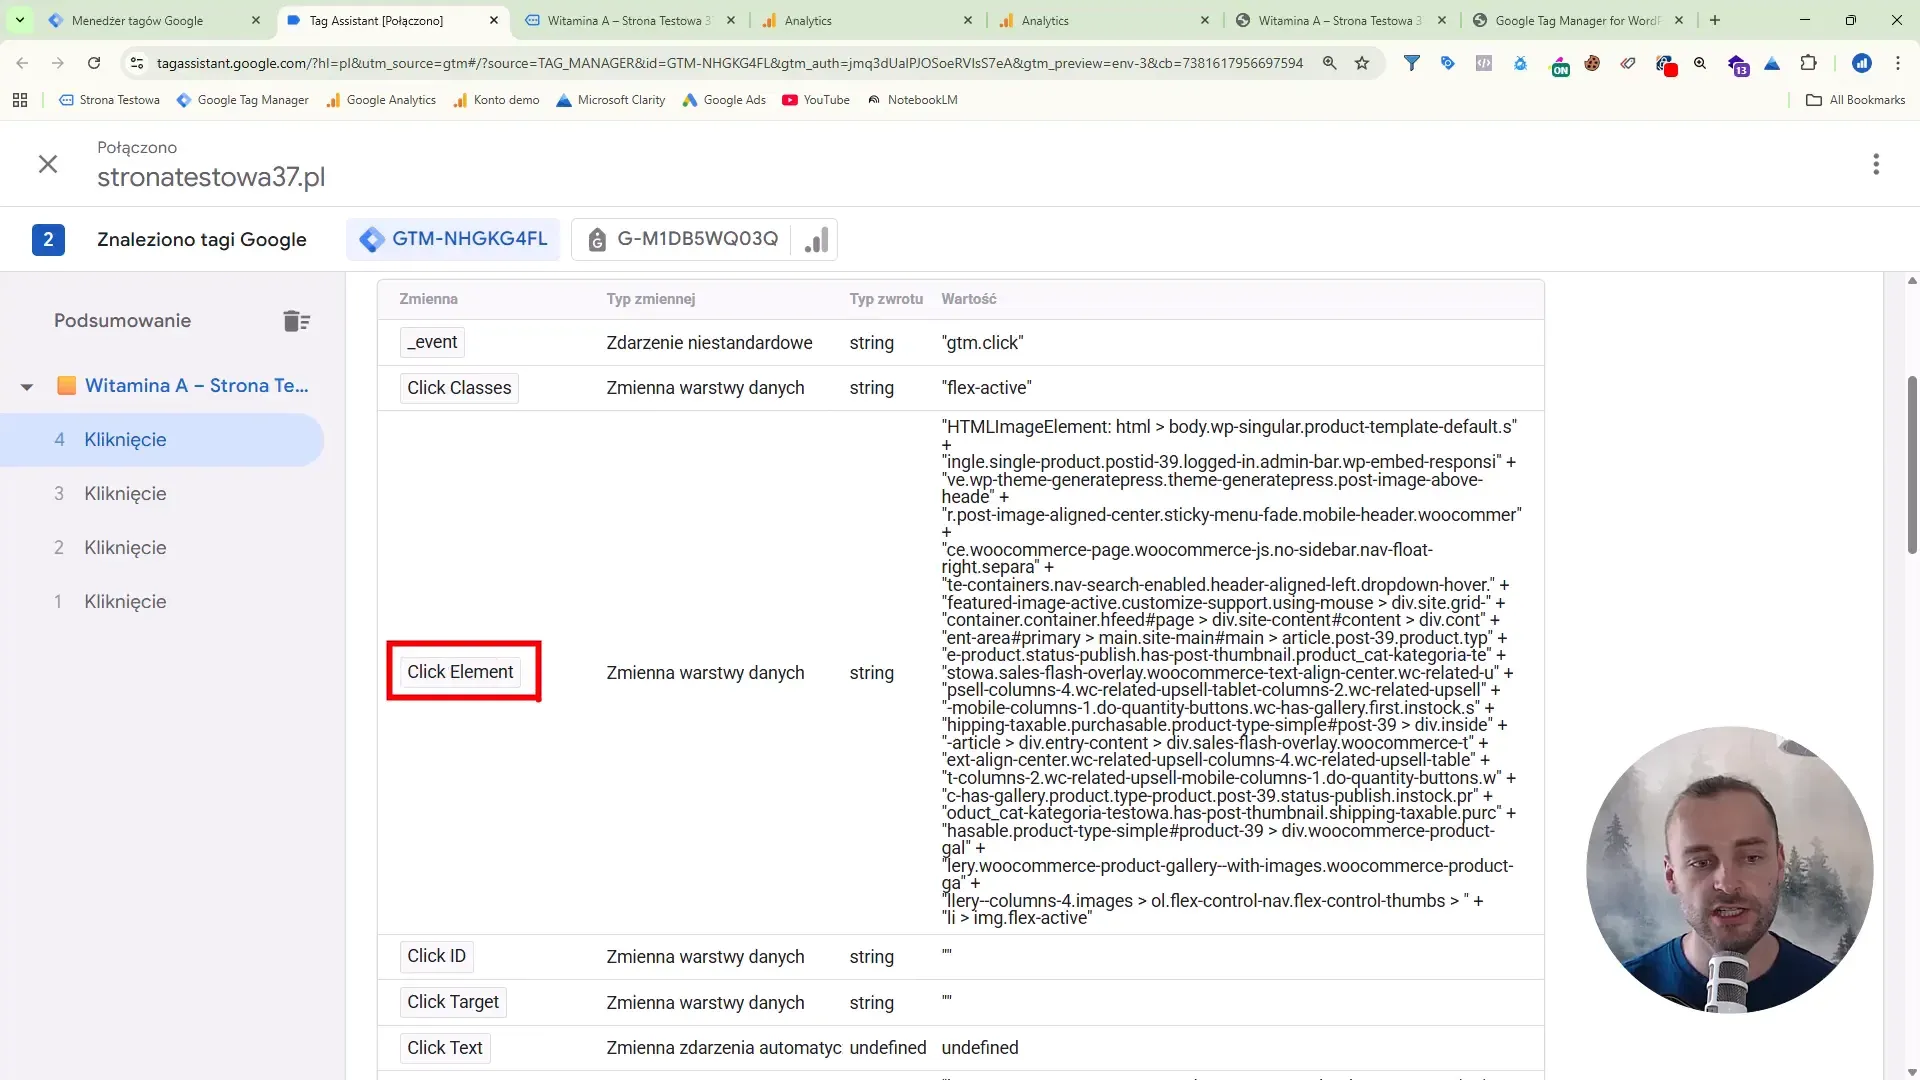Open NotebookLM bookmark
Viewport: 1920px width, 1080px height.
coord(912,100)
